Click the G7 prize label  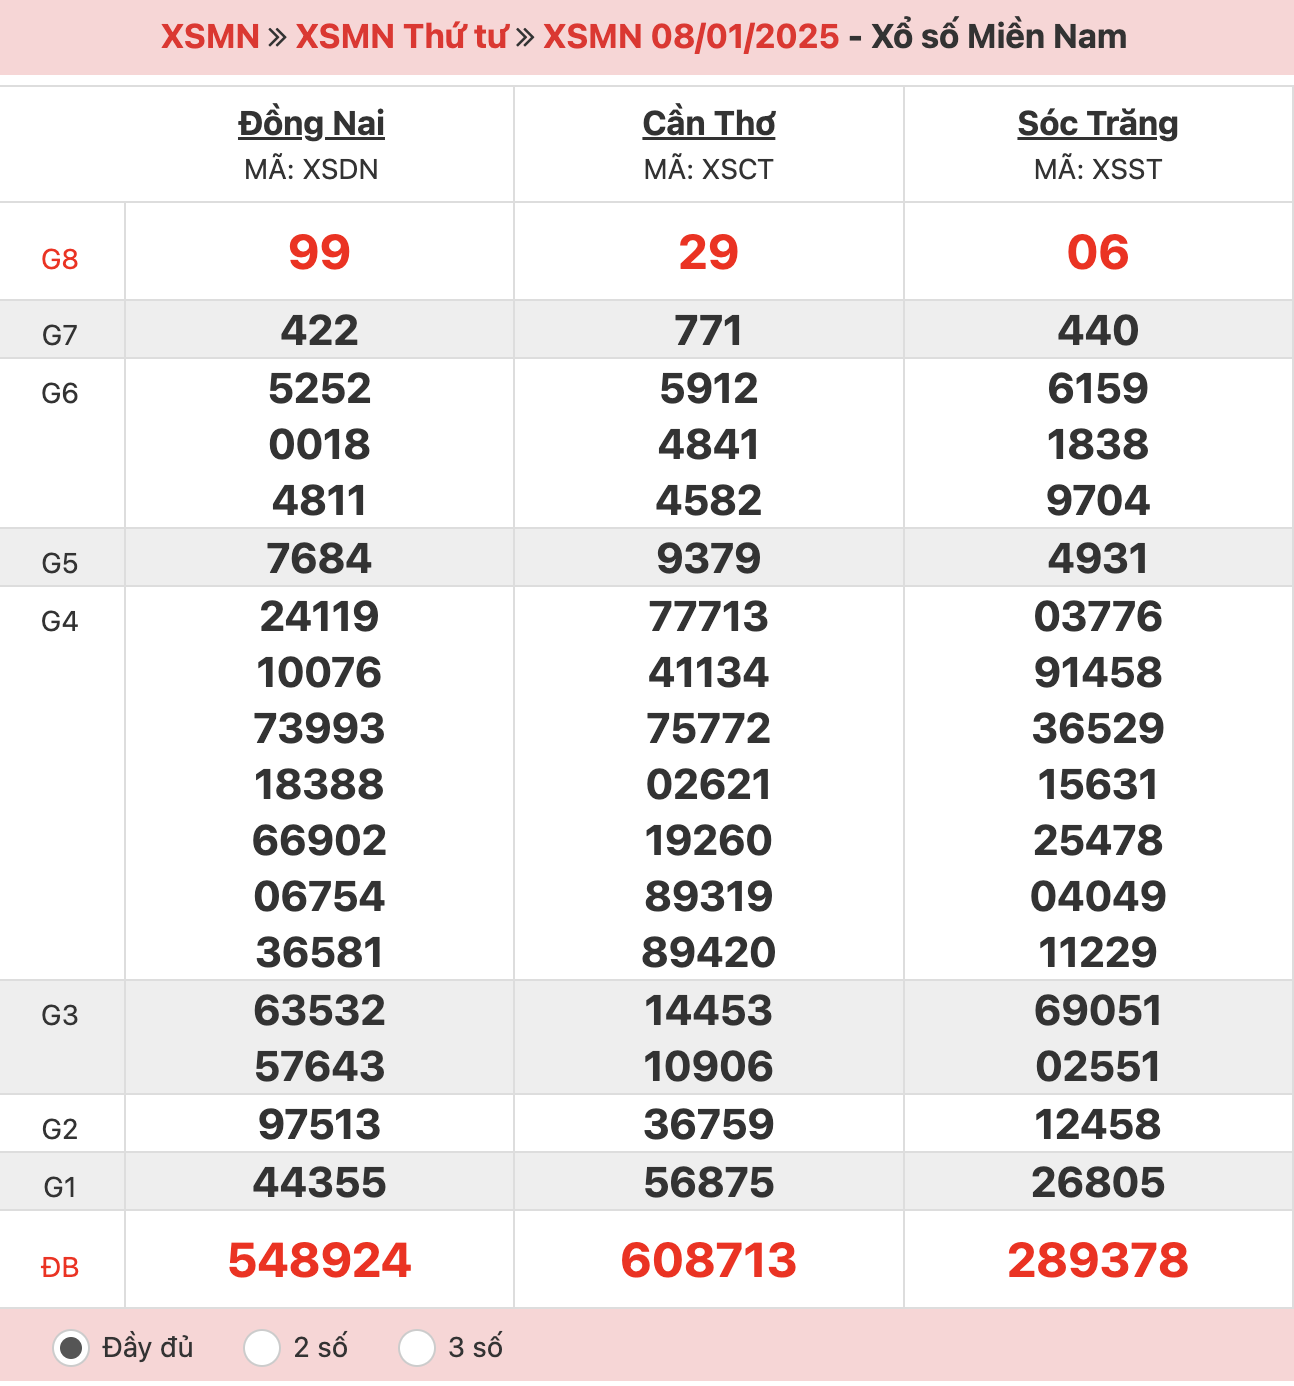point(60,335)
